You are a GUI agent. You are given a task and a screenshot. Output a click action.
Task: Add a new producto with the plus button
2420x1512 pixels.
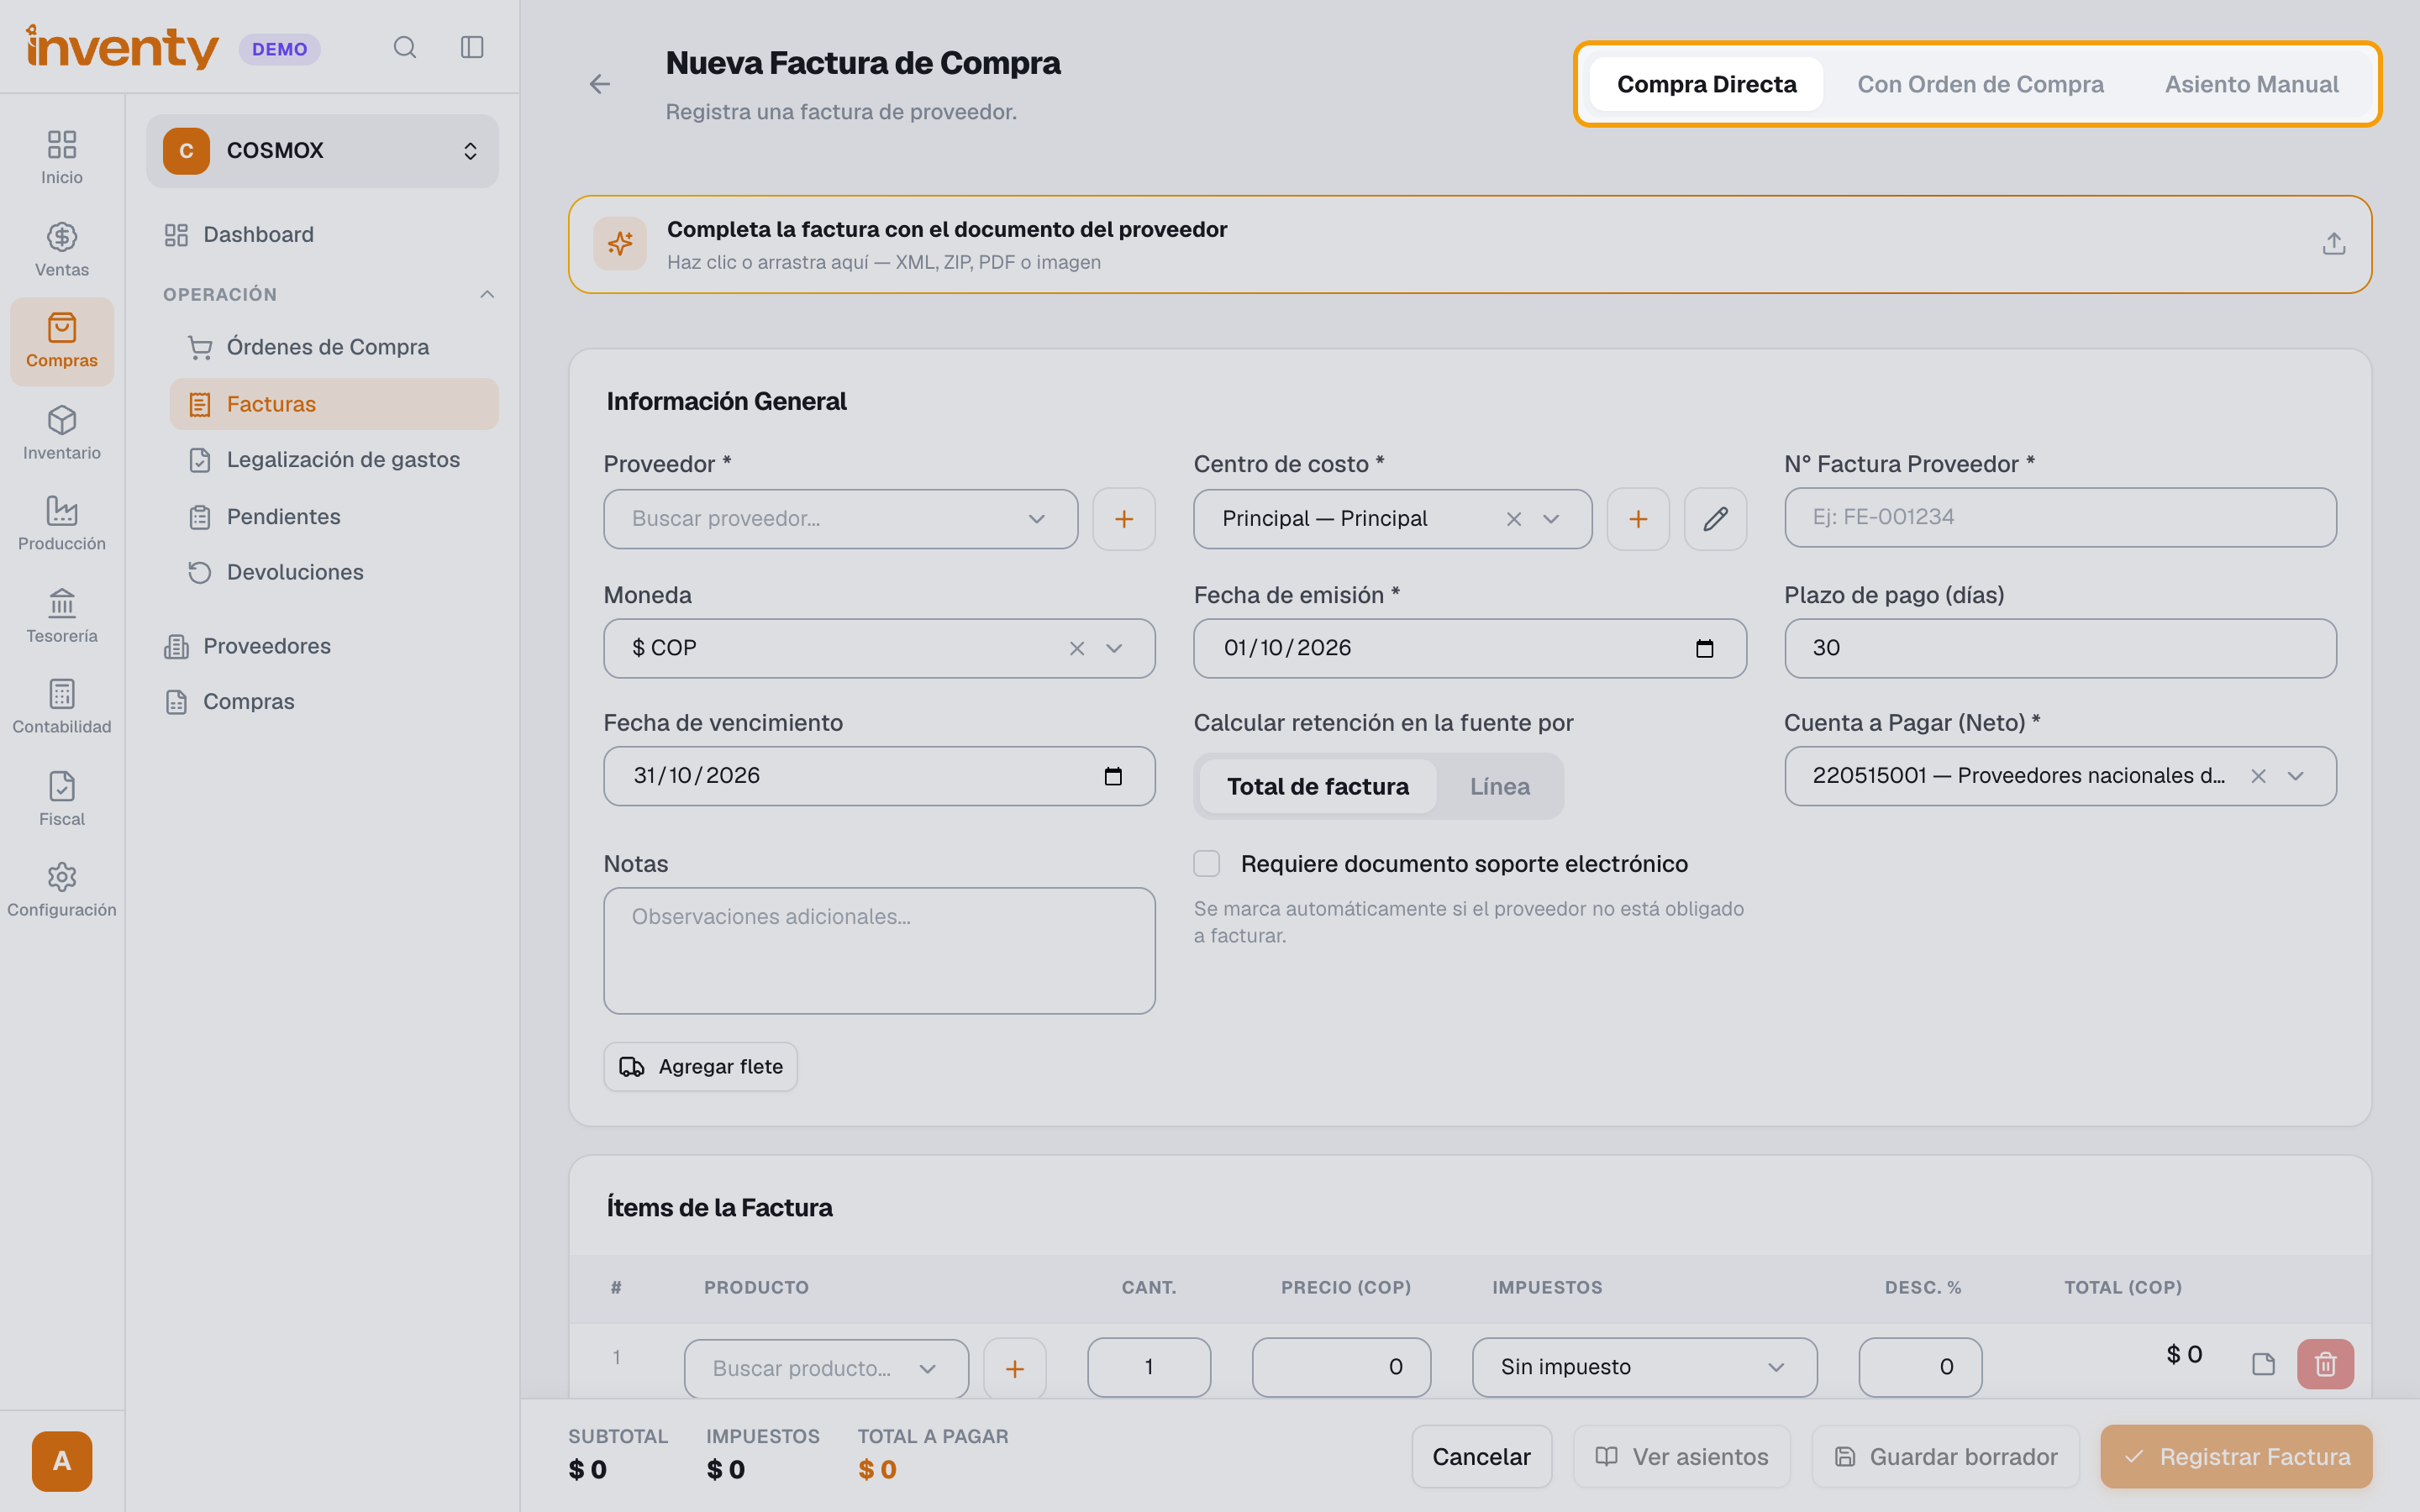pos(1015,1368)
